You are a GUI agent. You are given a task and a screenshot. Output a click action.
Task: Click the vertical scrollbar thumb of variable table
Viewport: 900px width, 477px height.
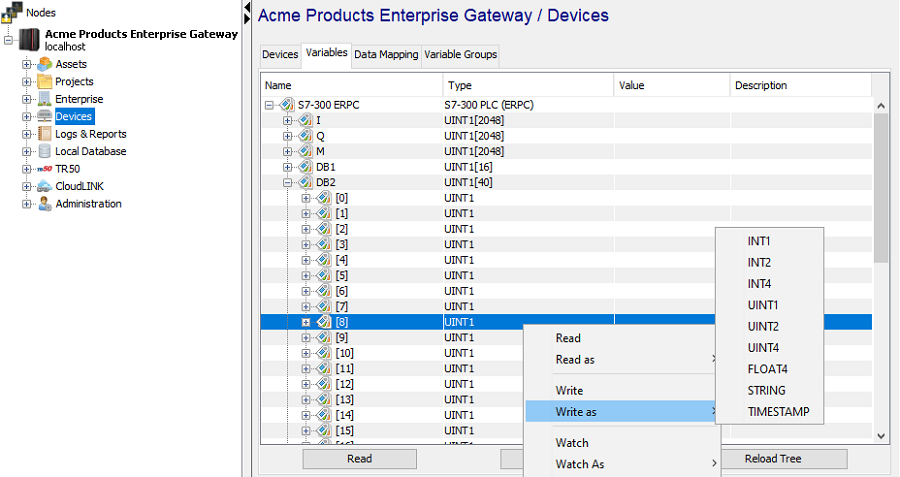[881, 188]
